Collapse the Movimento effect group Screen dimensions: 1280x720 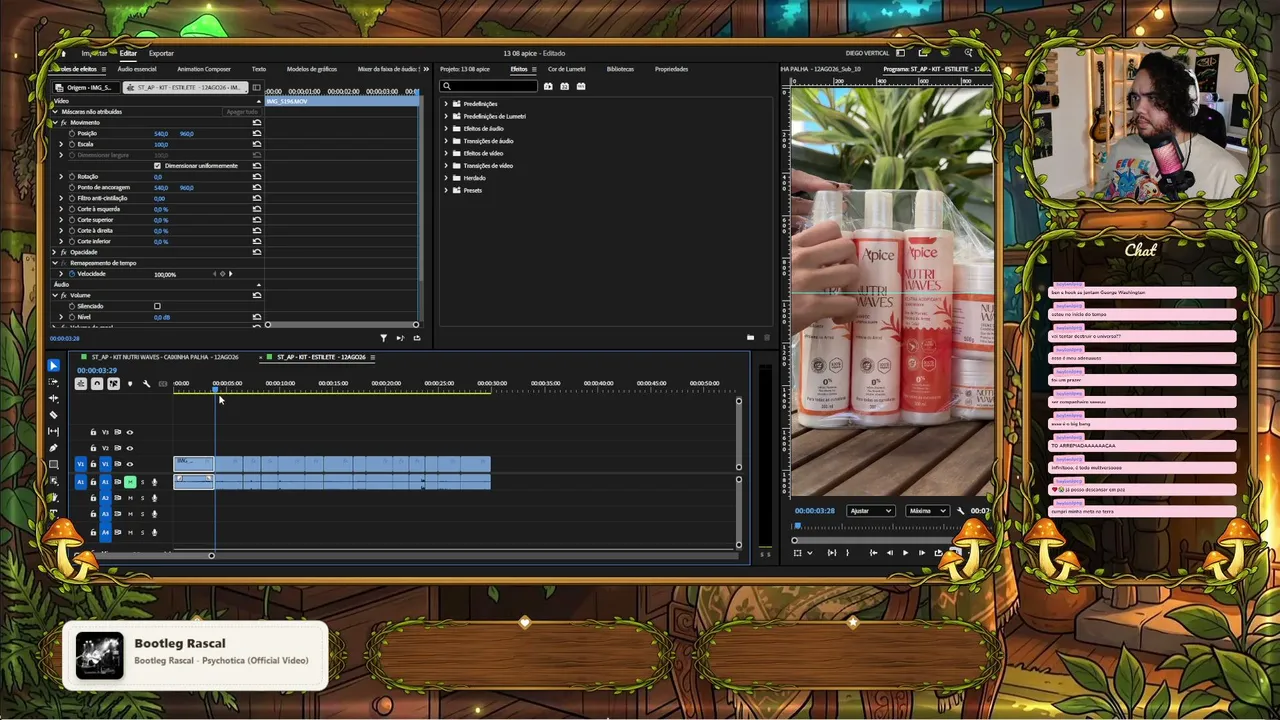(54, 122)
